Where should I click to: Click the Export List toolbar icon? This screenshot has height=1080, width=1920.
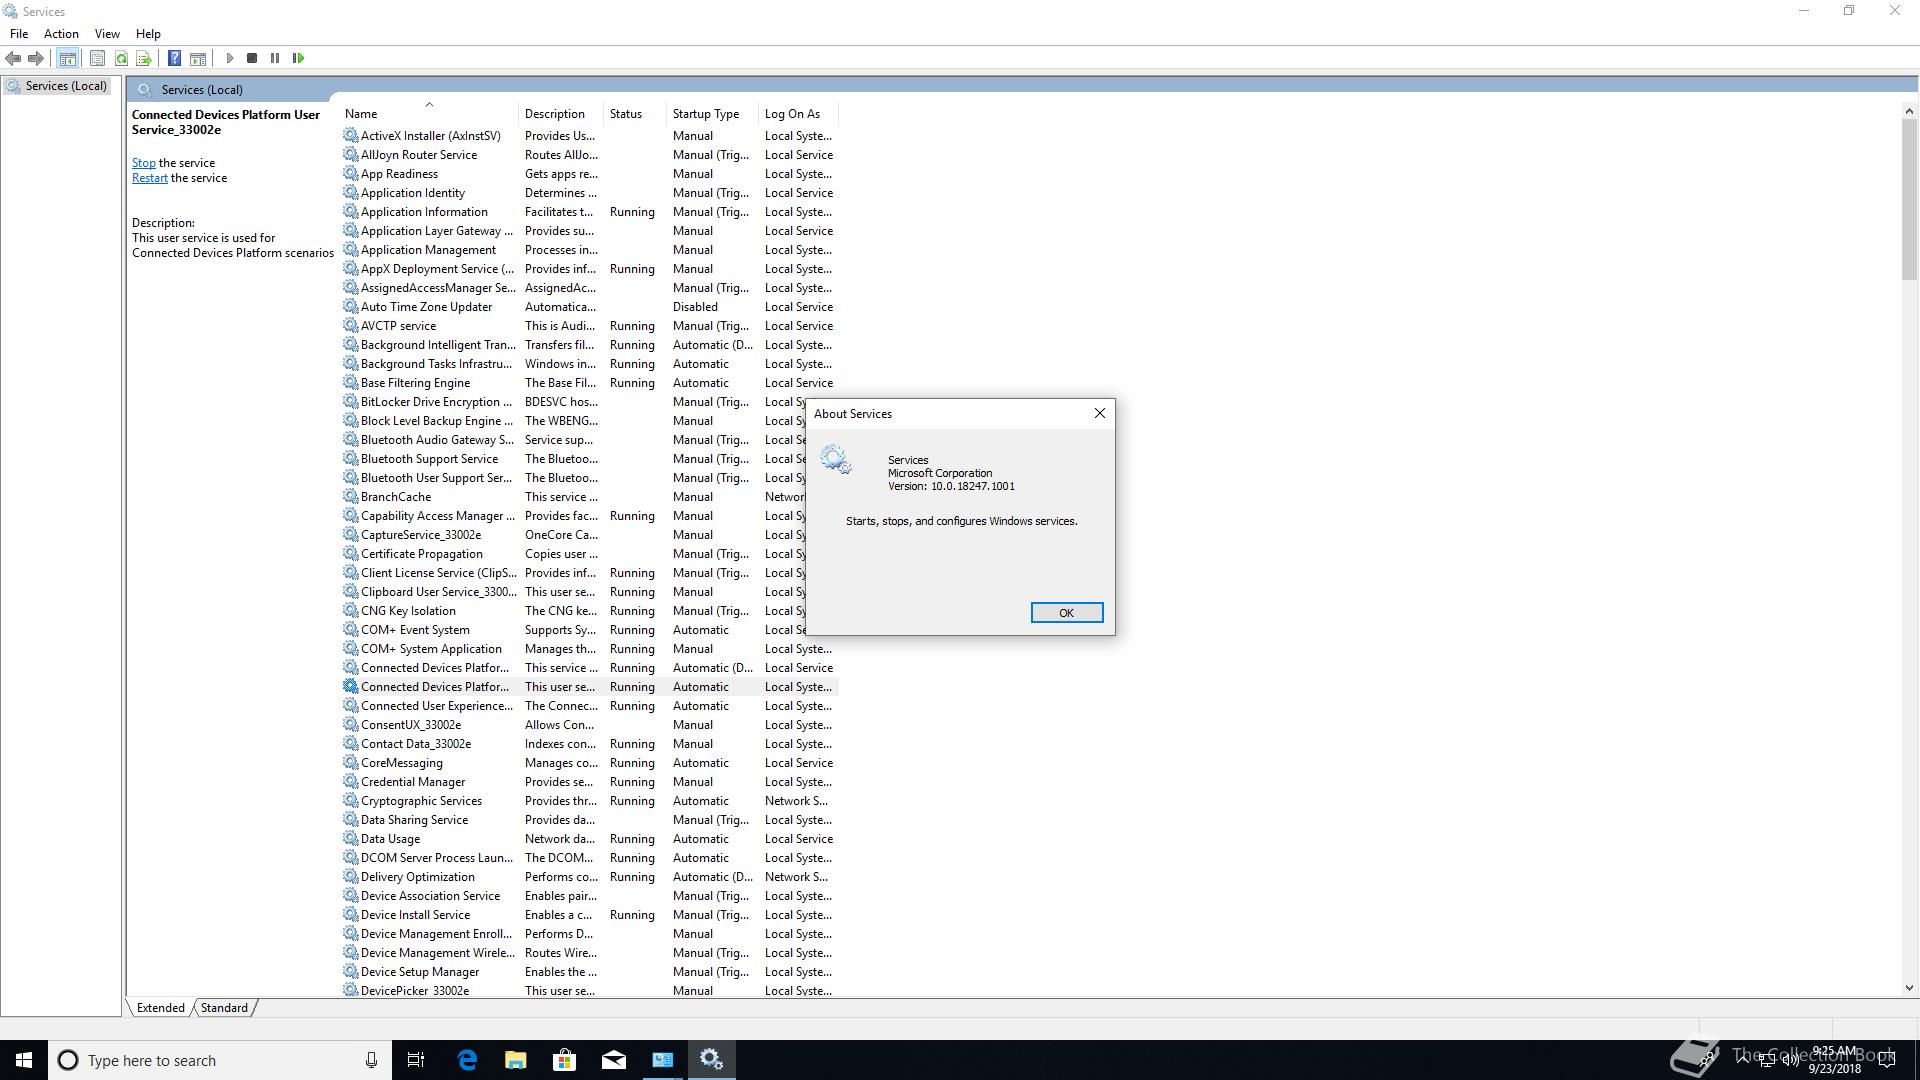click(x=144, y=58)
